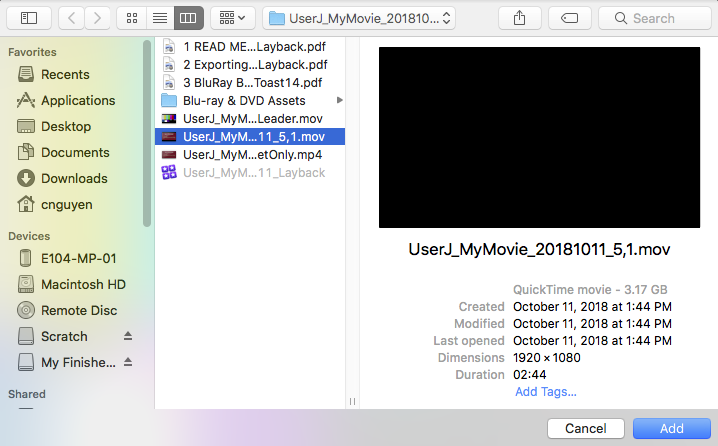The width and height of the screenshot is (718, 446).
Task: Select Remote Disc in the sidebar
Action: [79, 310]
